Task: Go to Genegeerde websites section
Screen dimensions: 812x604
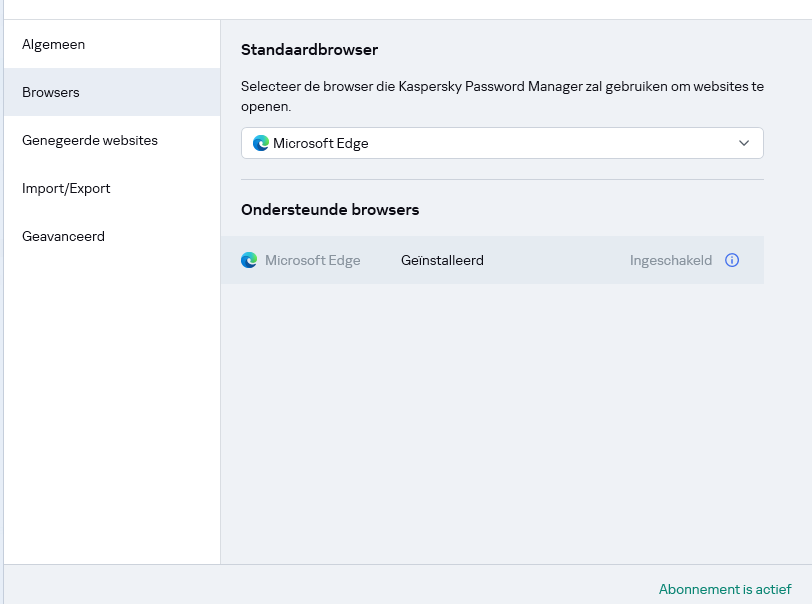Action: [112, 140]
